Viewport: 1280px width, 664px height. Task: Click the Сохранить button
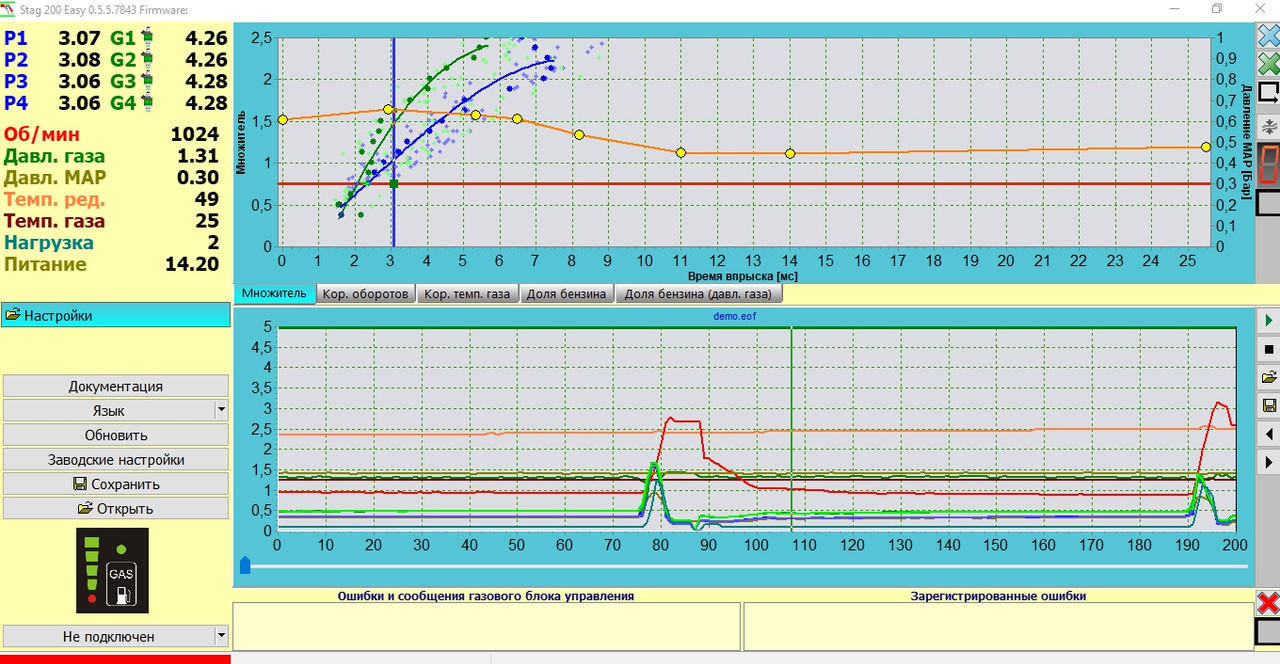click(115, 484)
